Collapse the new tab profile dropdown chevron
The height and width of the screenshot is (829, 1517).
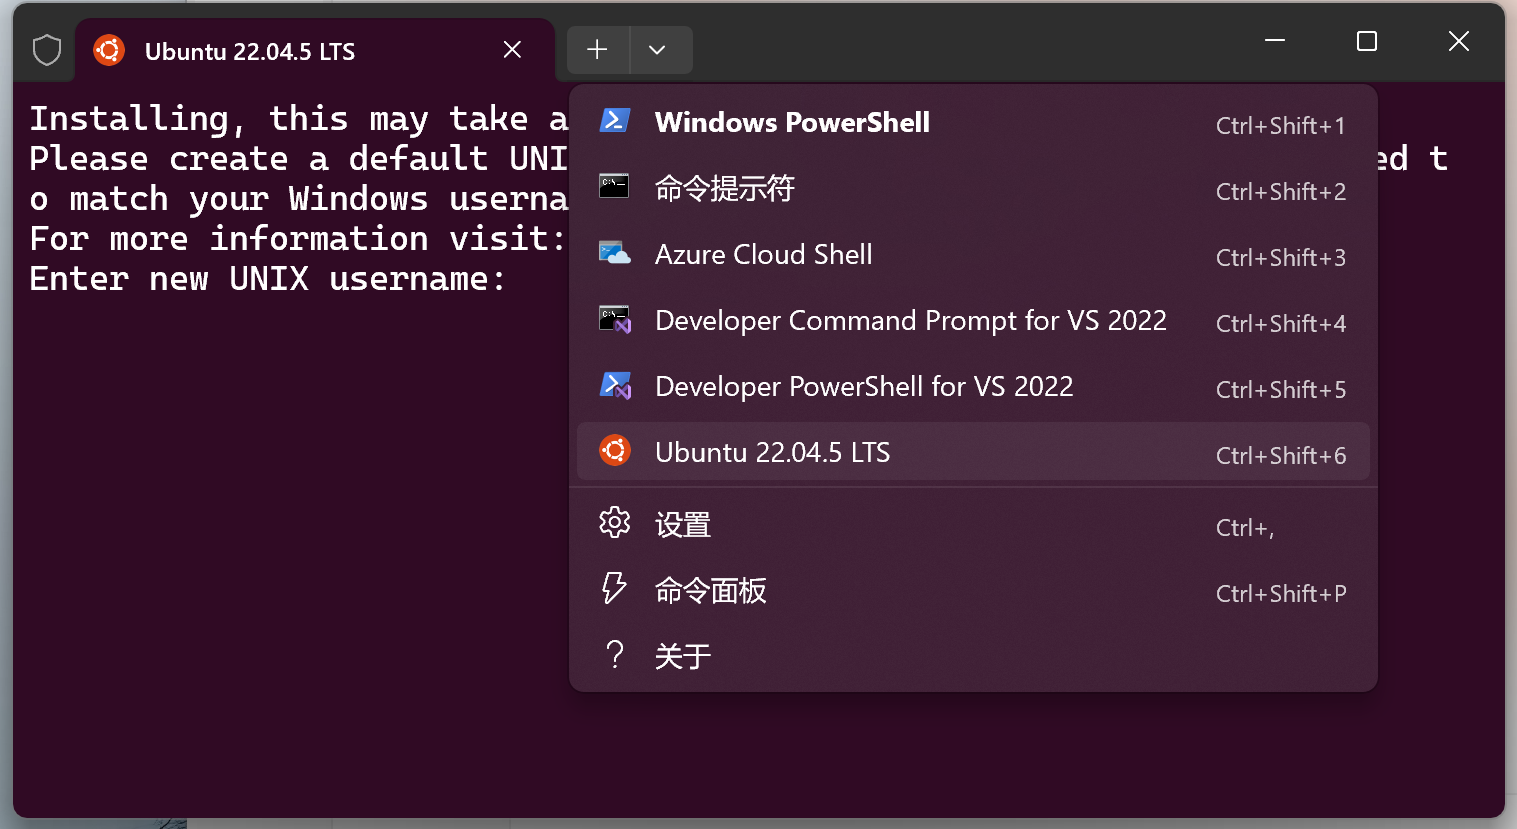pyautogui.click(x=657, y=50)
